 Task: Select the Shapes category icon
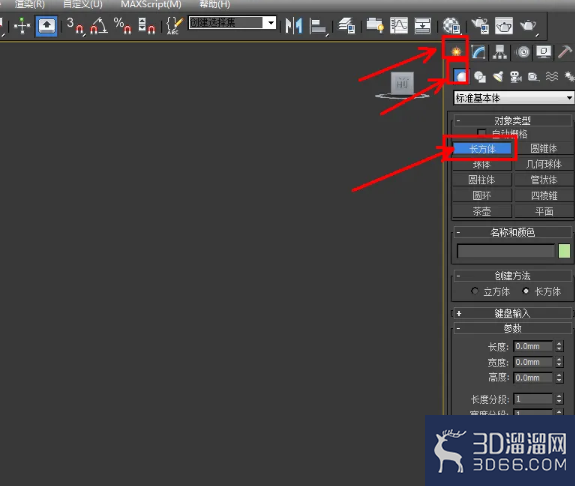480,77
